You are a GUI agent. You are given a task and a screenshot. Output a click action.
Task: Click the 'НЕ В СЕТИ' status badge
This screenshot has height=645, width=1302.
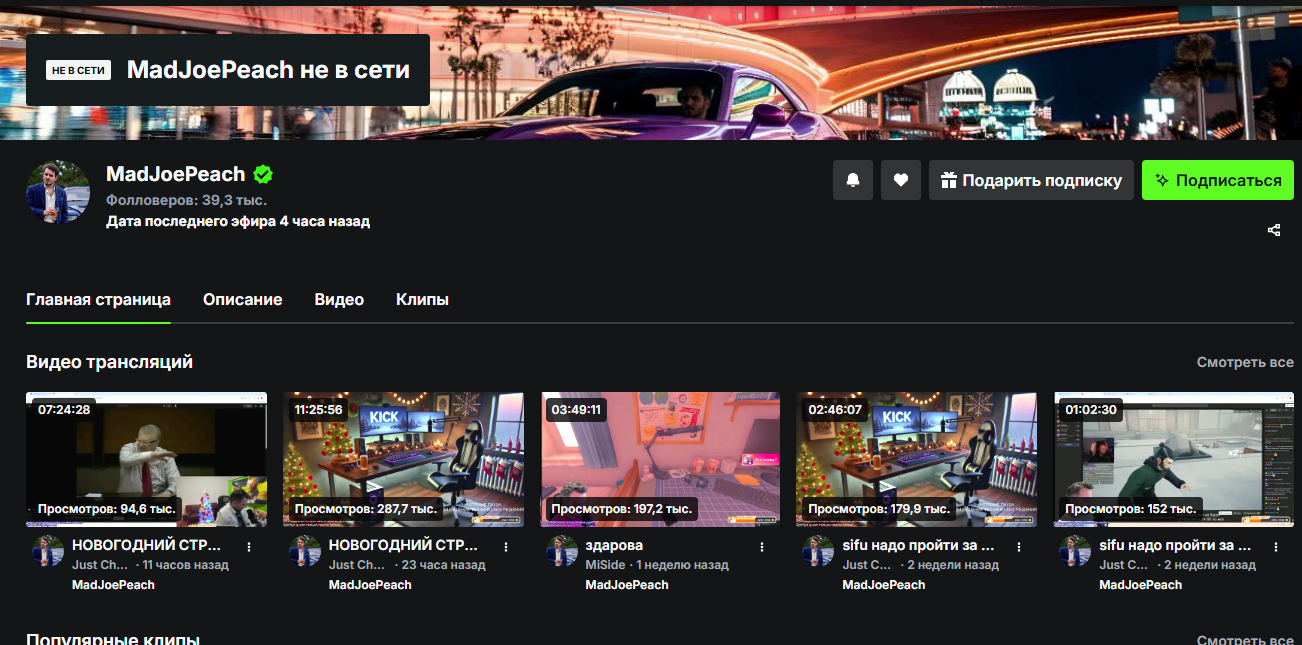click(78, 70)
